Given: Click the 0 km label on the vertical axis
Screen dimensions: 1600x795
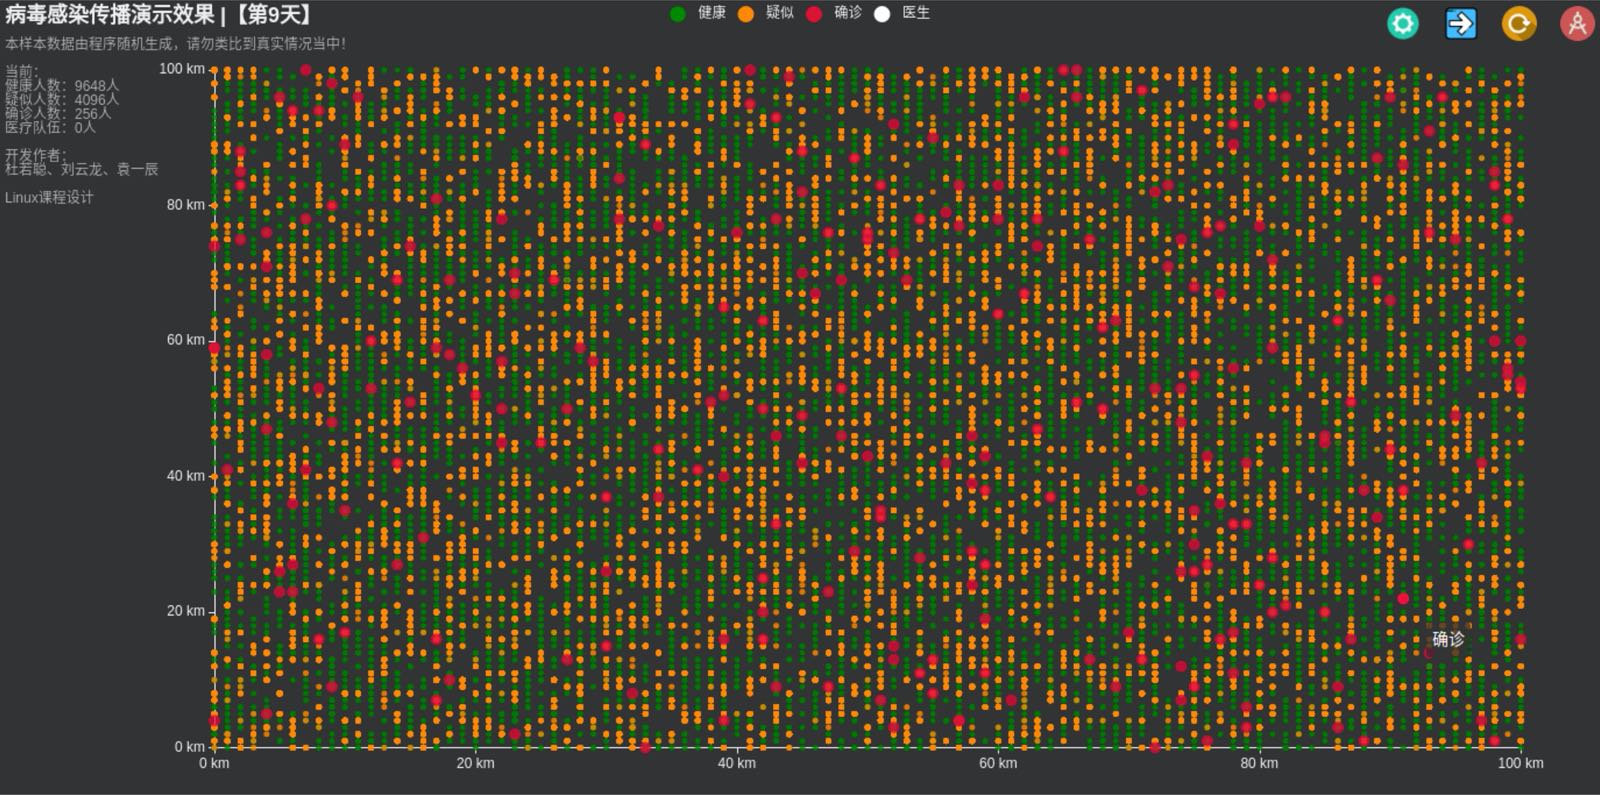Looking at the screenshot, I should point(190,747).
